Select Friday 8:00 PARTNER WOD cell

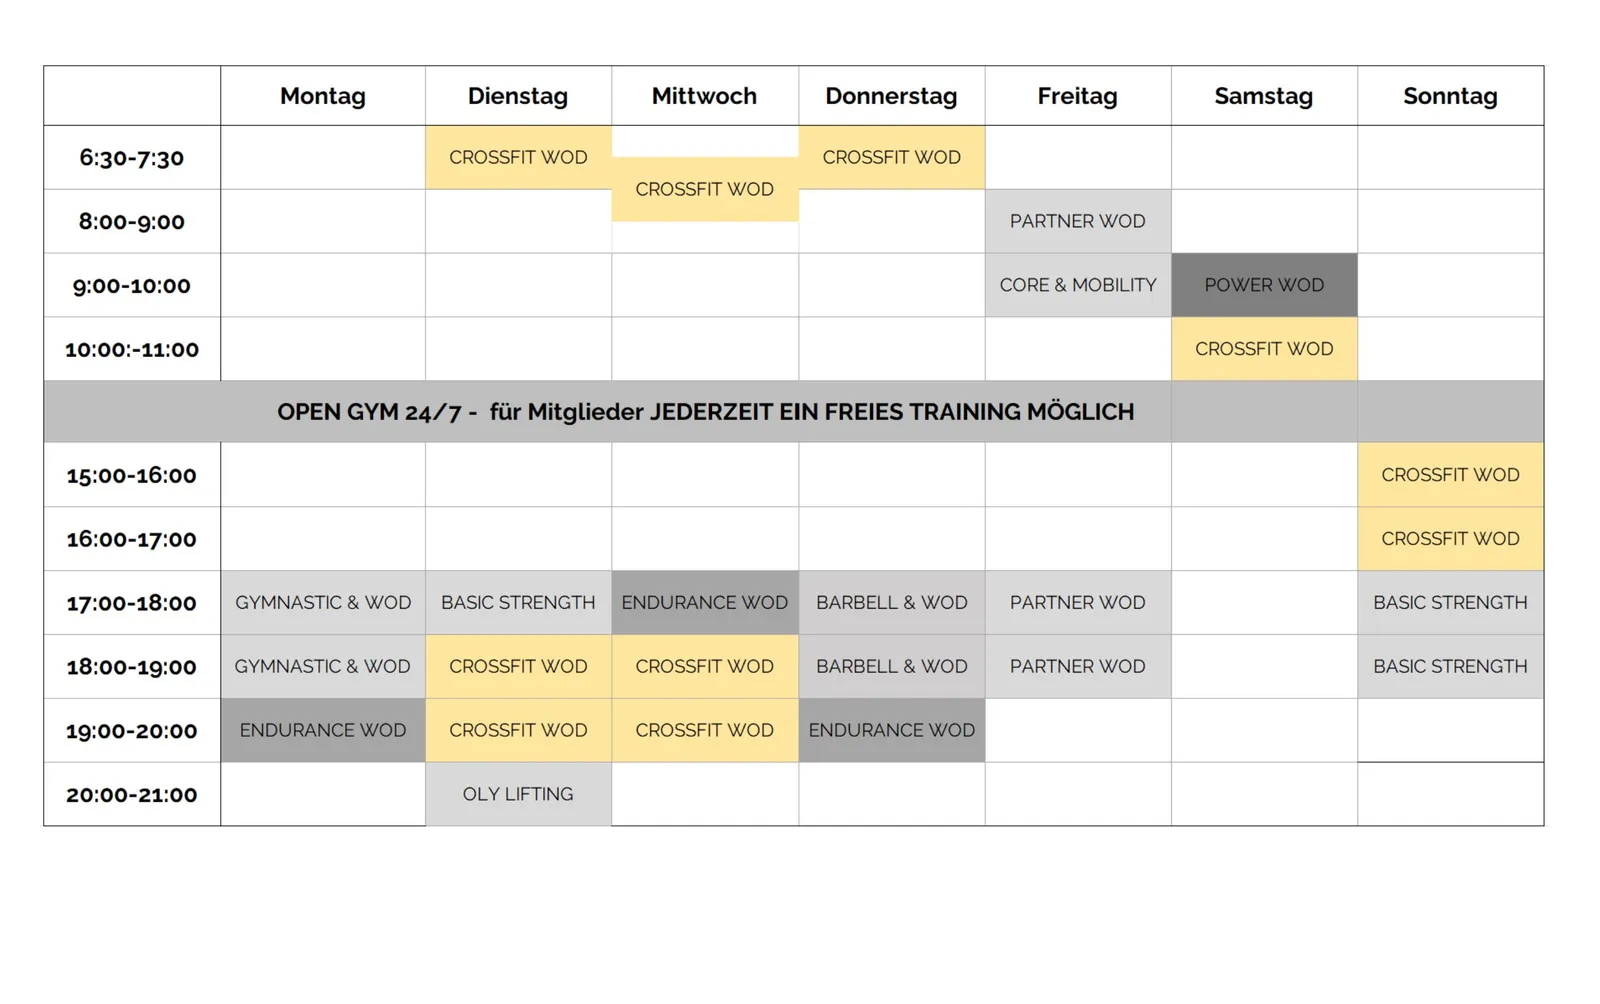[x=1078, y=221]
